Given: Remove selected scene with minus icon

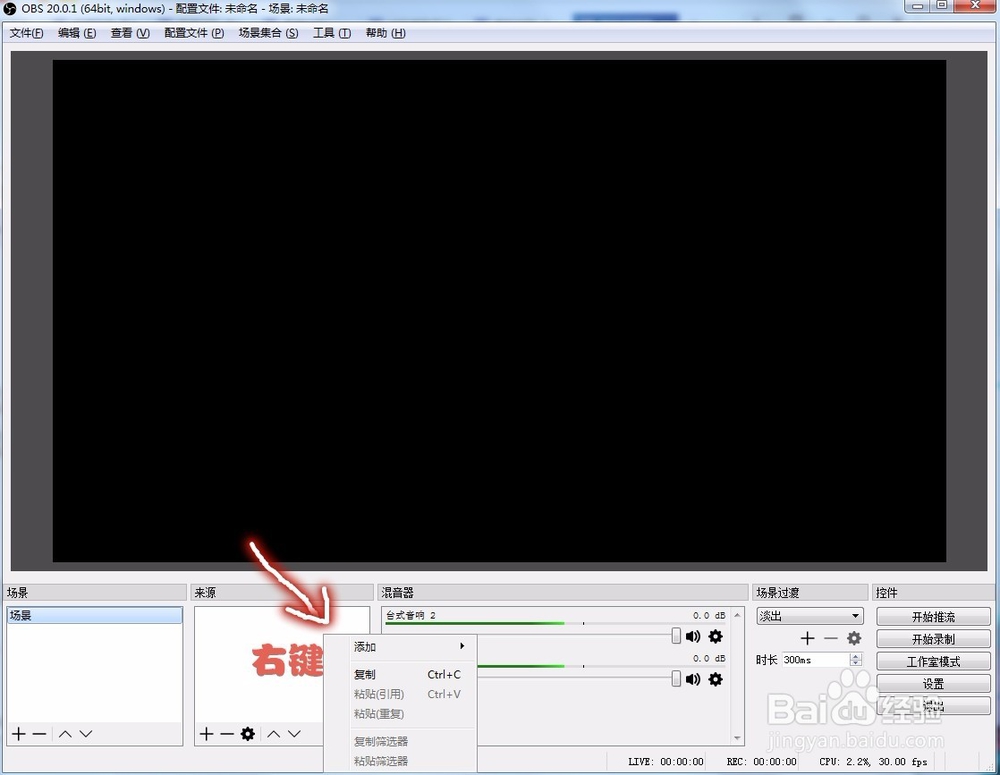Looking at the screenshot, I should 40,734.
